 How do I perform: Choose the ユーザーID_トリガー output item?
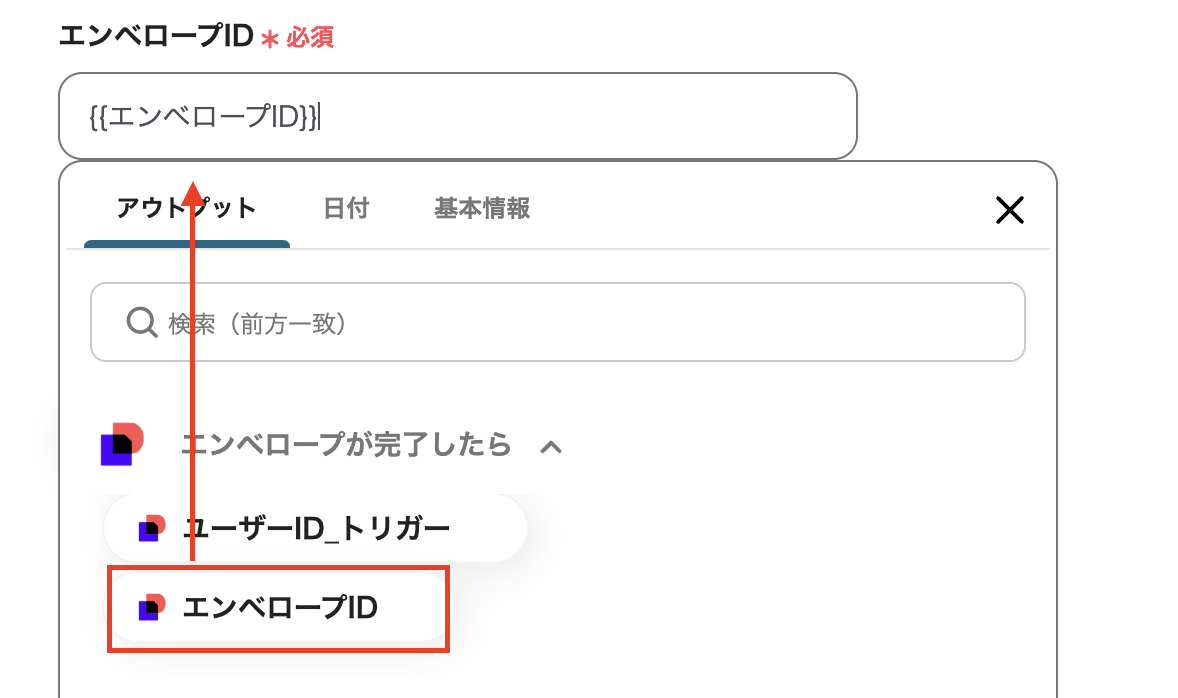316,528
